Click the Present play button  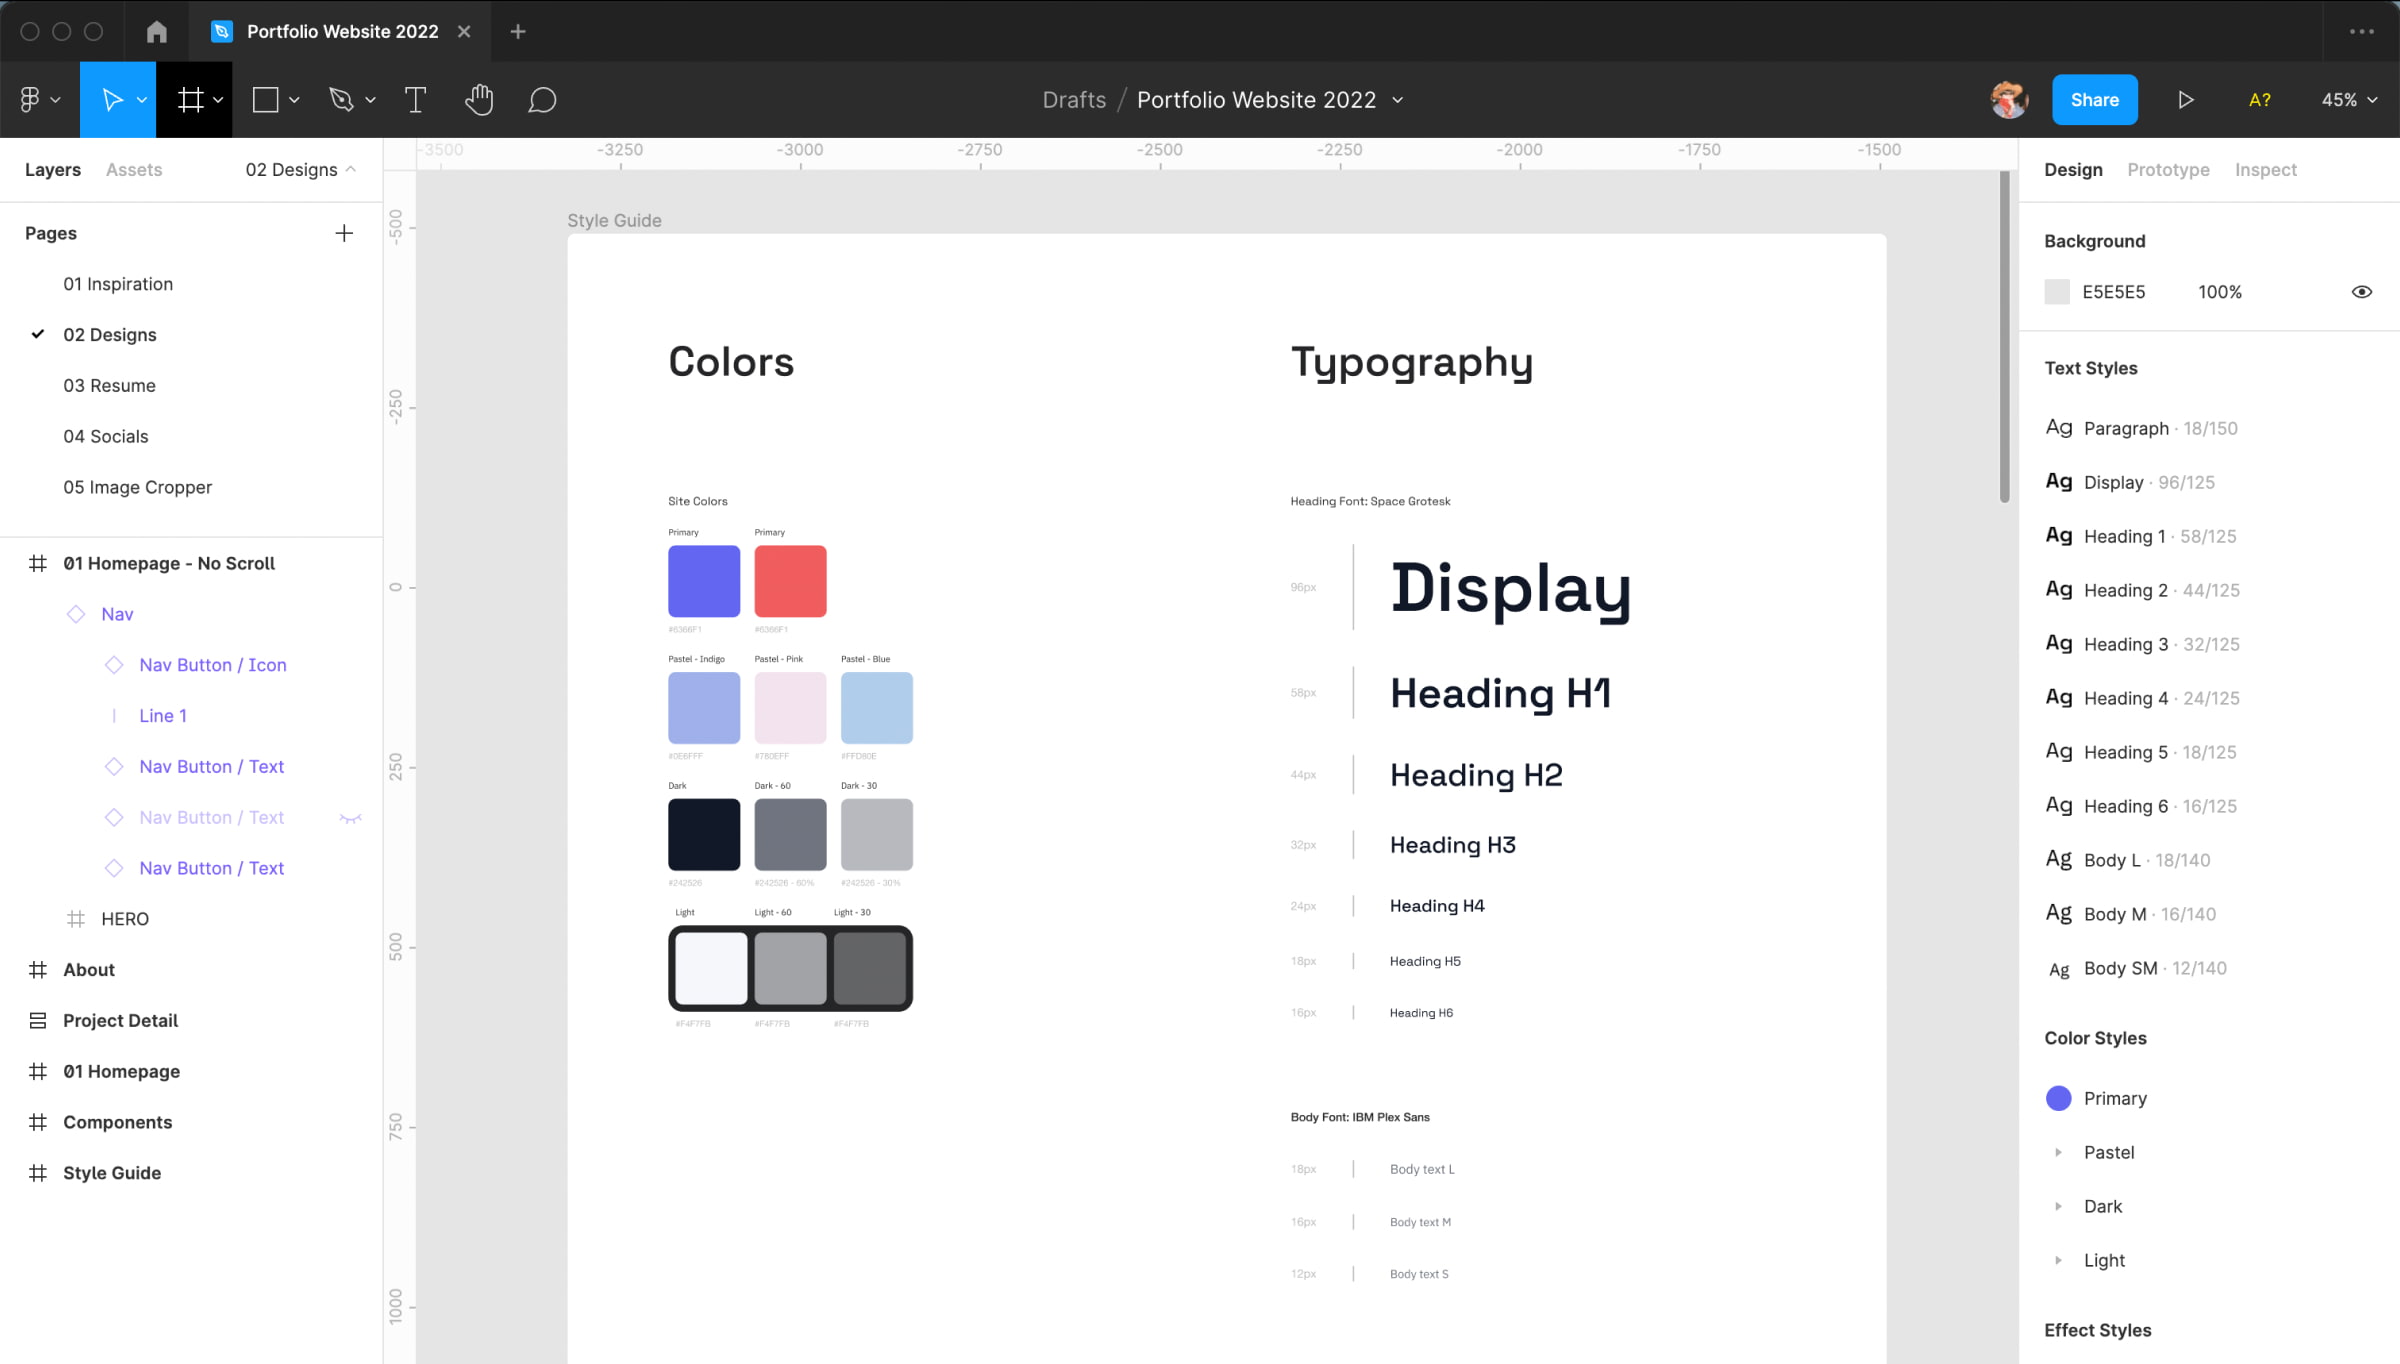[x=2186, y=100]
